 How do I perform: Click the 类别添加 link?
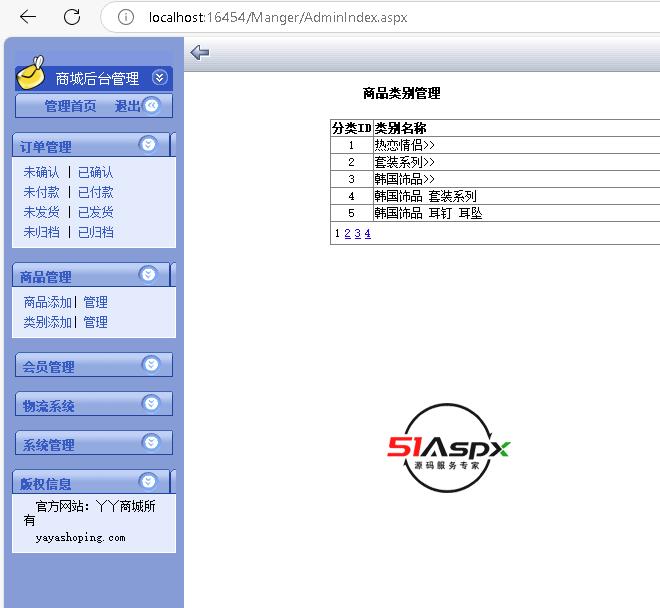click(48, 322)
